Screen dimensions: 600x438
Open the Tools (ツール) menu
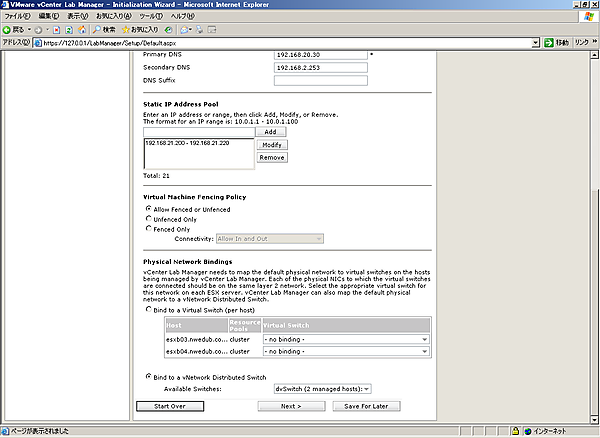[x=150, y=17]
